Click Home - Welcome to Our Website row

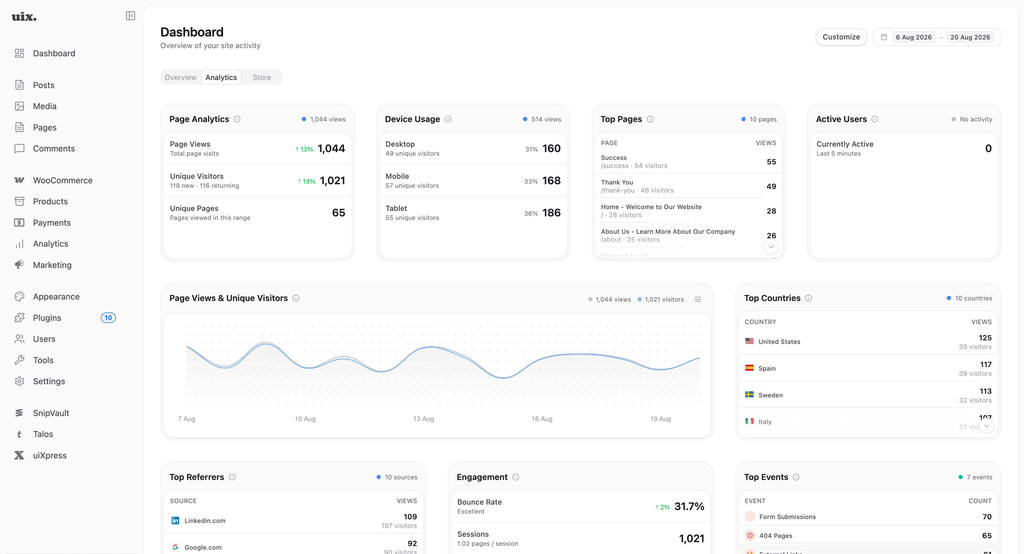[x=688, y=210]
